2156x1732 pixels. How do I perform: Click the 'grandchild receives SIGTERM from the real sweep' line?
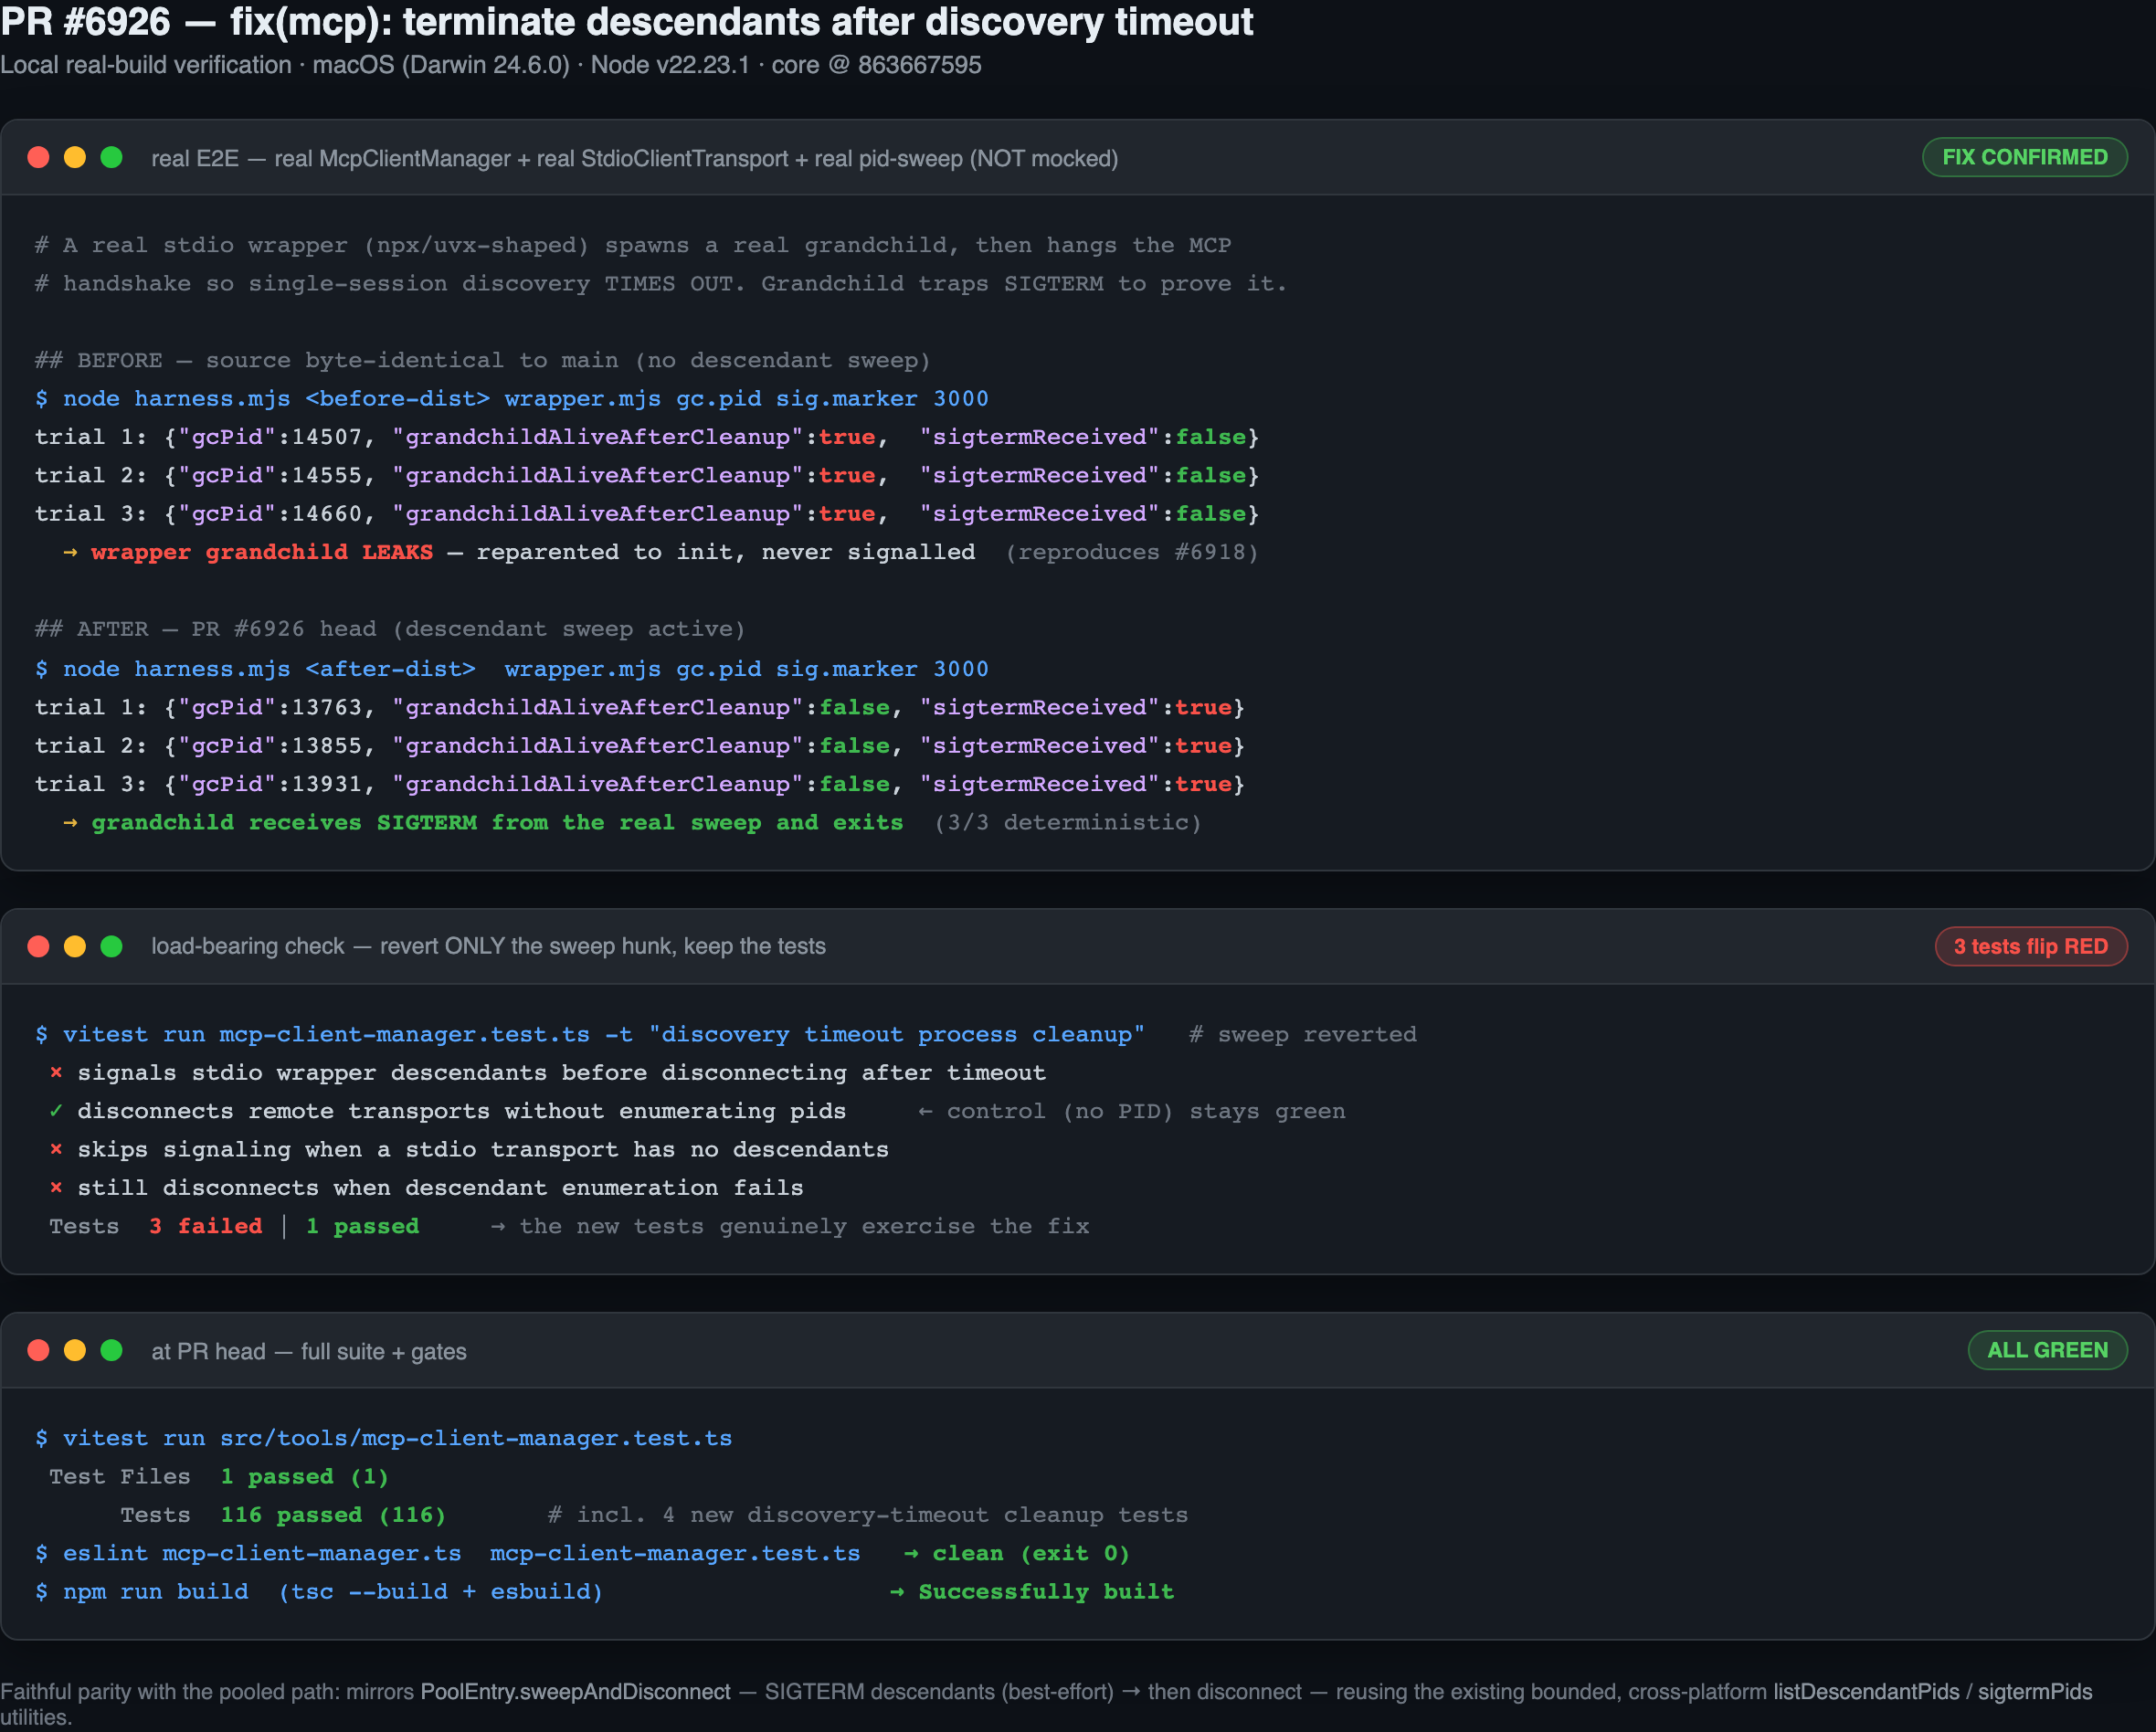[x=632, y=822]
